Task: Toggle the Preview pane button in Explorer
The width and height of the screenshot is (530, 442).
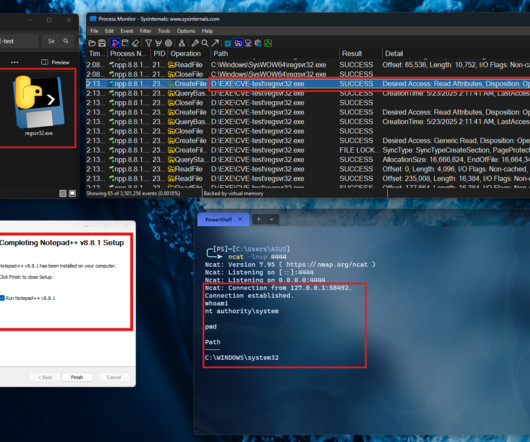Action: (55, 62)
